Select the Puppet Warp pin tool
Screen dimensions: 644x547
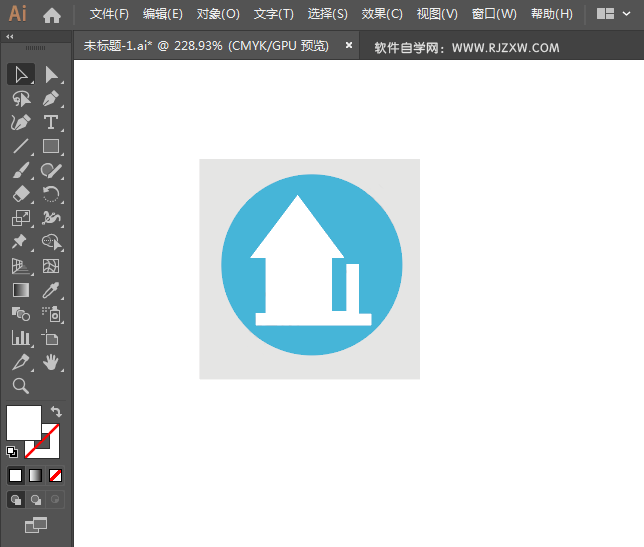point(21,242)
